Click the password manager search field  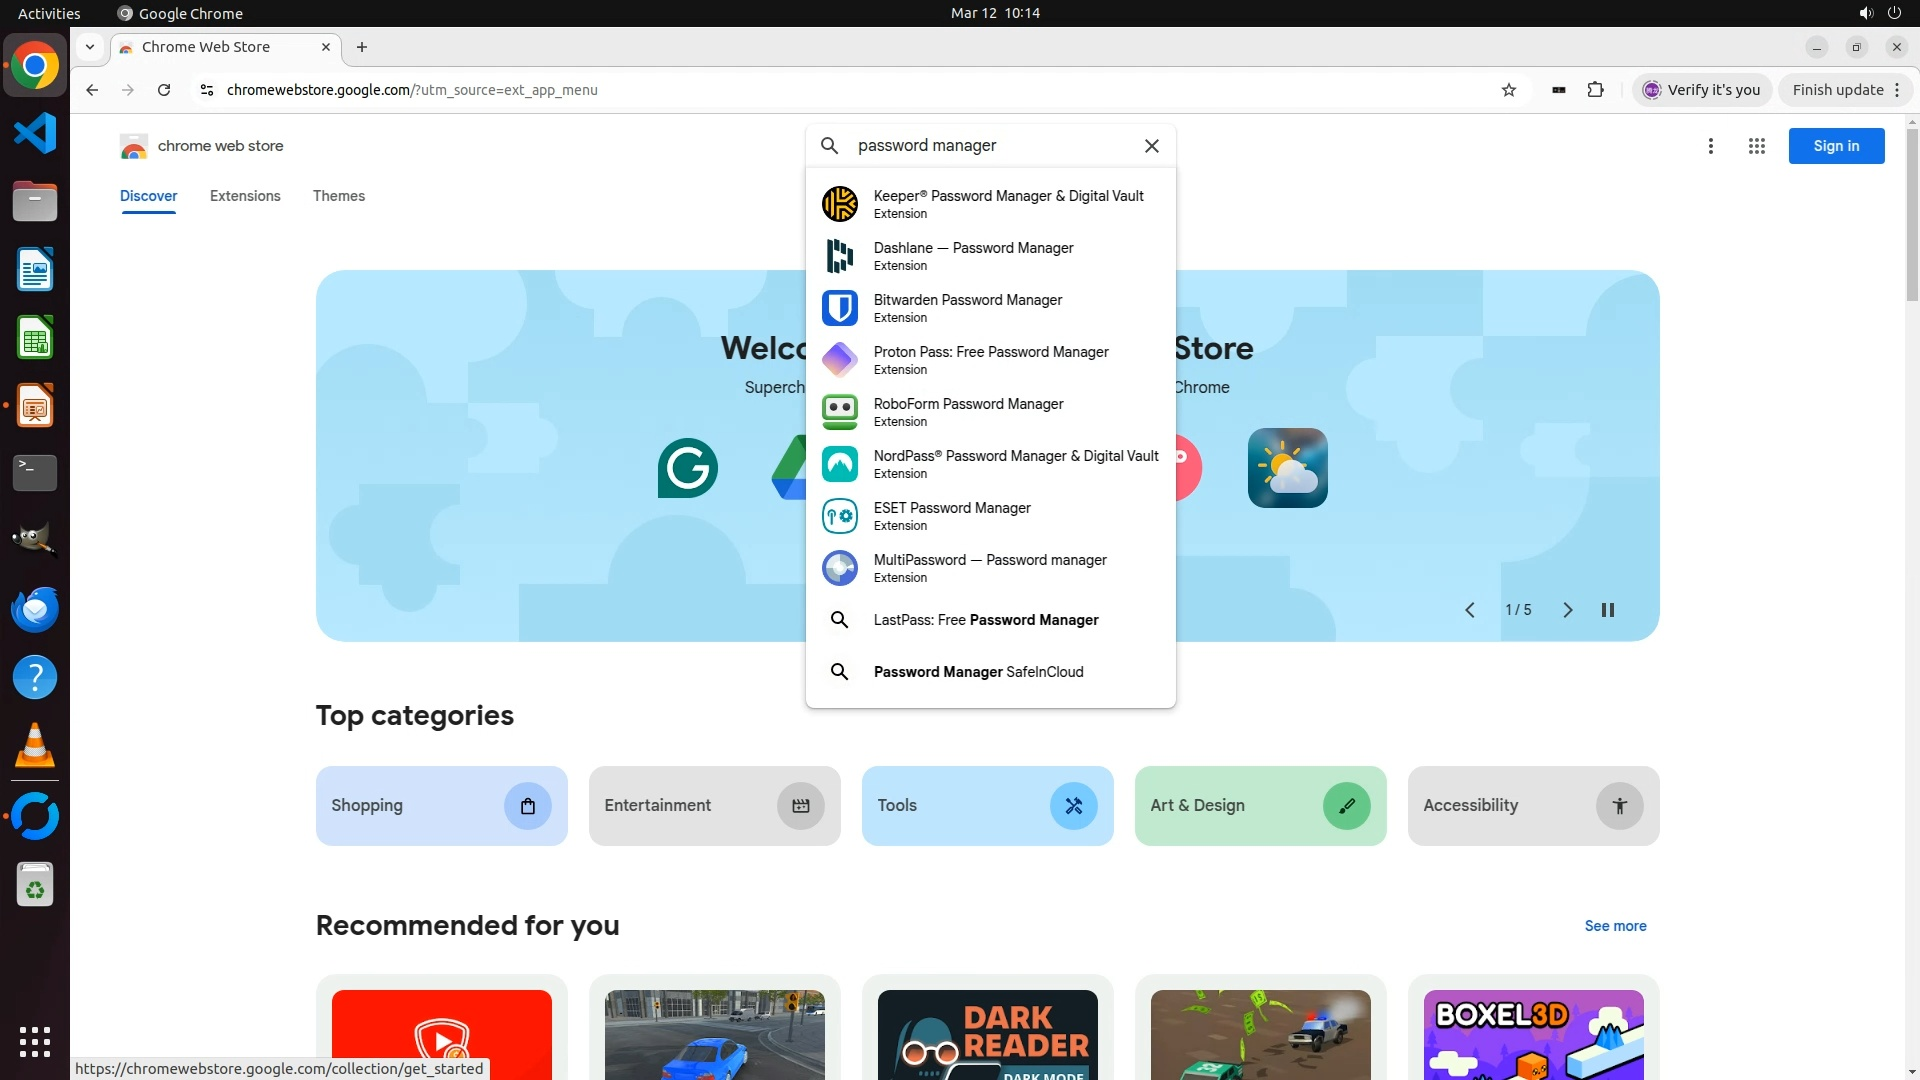click(990, 146)
